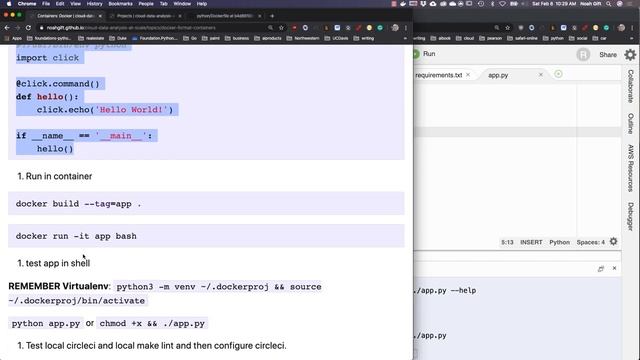Image resolution: width=640 pixels, height=360 pixels.
Task: Open the business bookmark folder
Action: [237, 38]
